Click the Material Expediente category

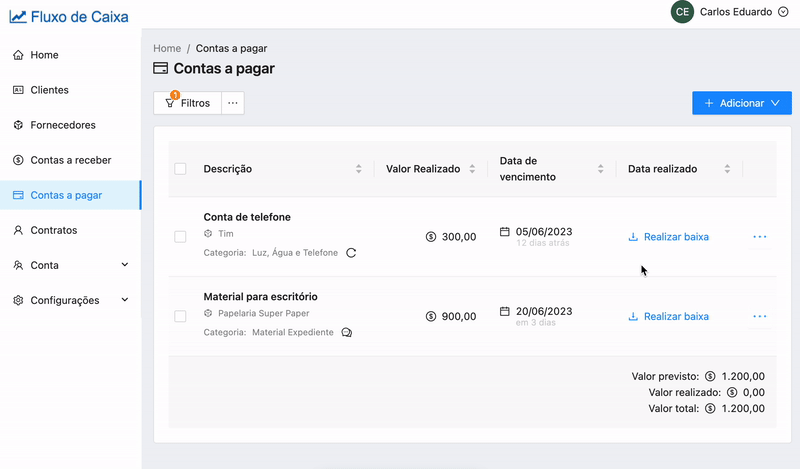[293, 332]
